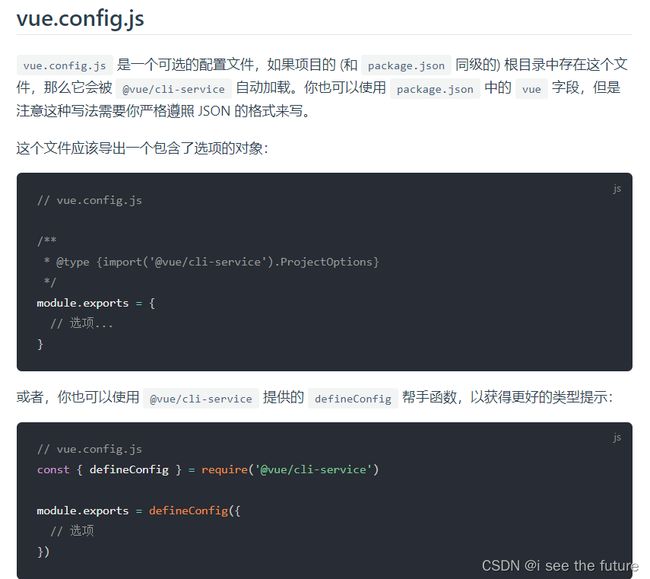Click the inline vue code tag
This screenshot has height=579, width=650.
pos(531,89)
